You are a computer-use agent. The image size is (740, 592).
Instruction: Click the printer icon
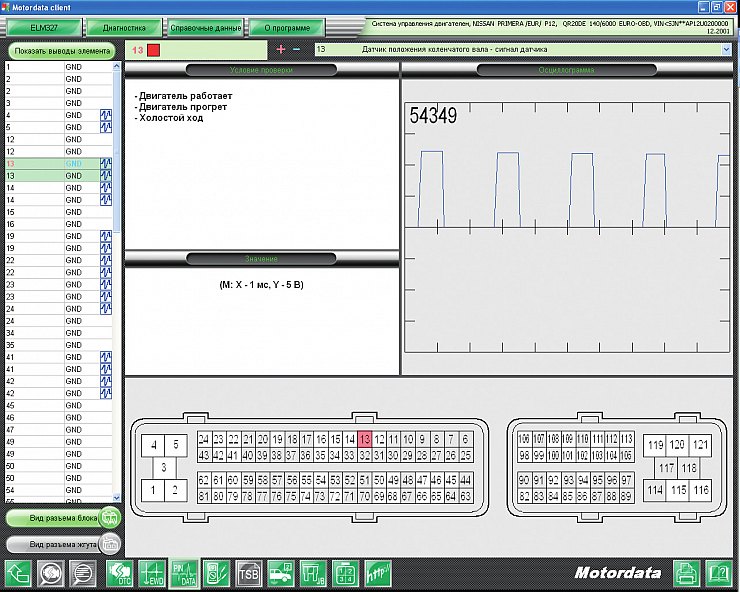tap(686, 574)
